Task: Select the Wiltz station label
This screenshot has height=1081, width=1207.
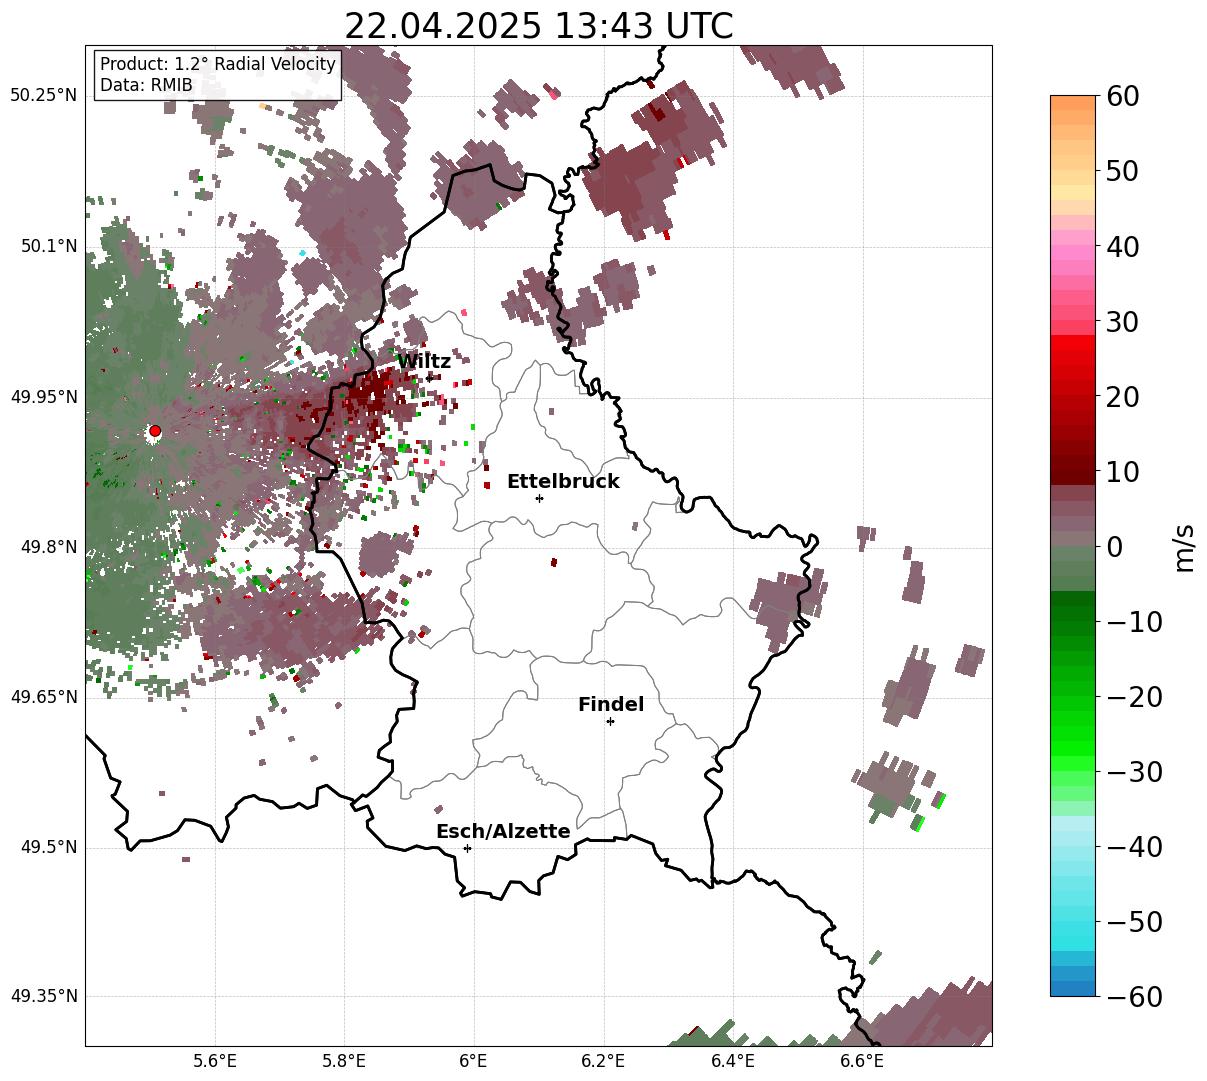Action: coord(424,362)
